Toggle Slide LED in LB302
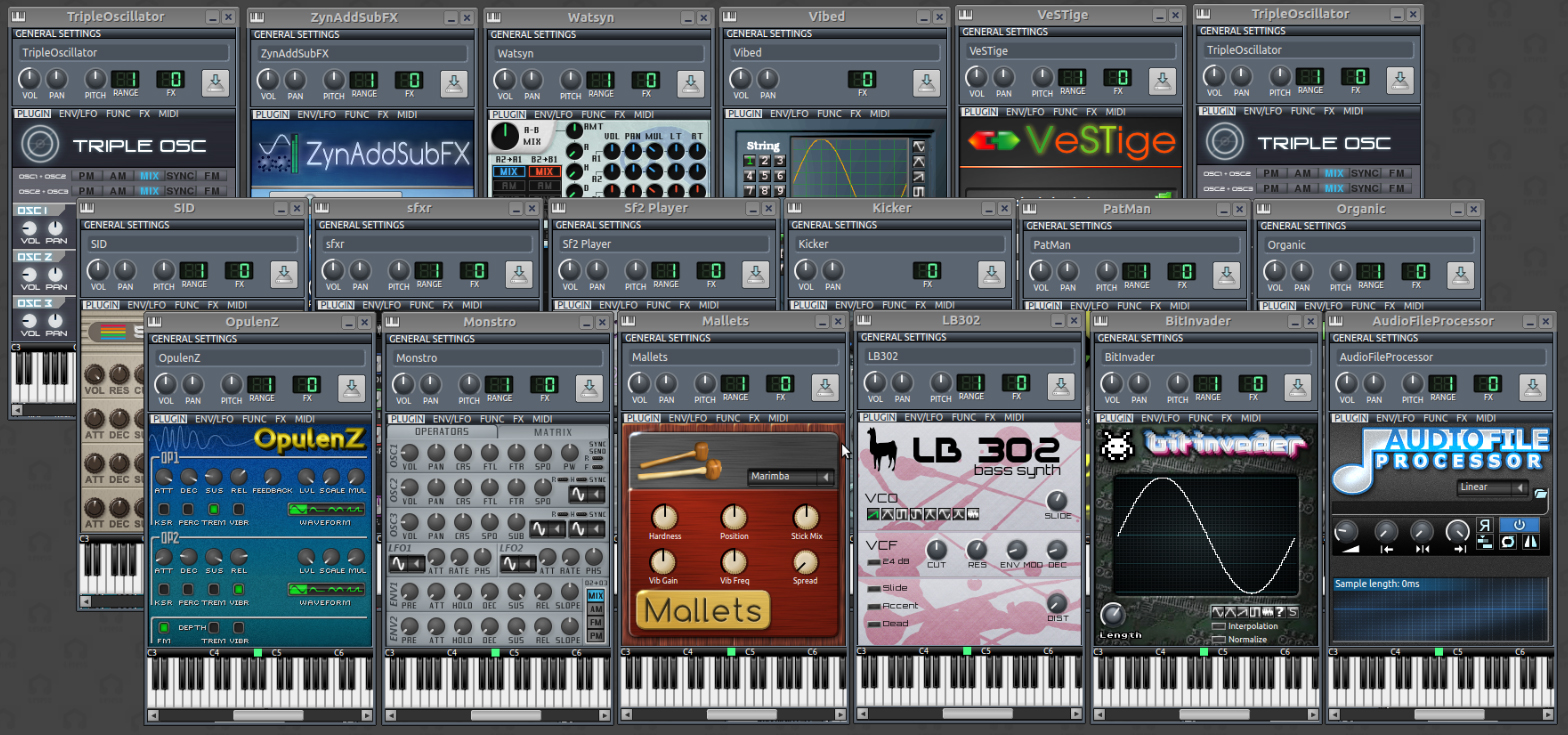This screenshot has height=735, width=1568. (874, 589)
